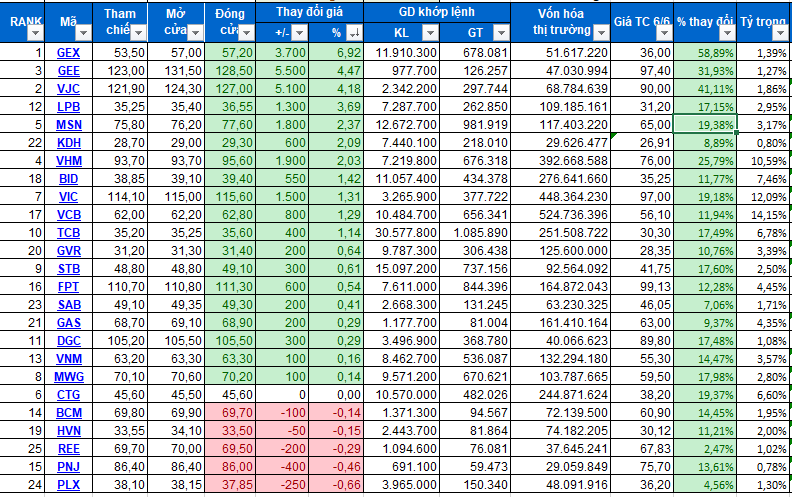Select the GT value 1.085.890
792x497 pixels.
(x=475, y=233)
